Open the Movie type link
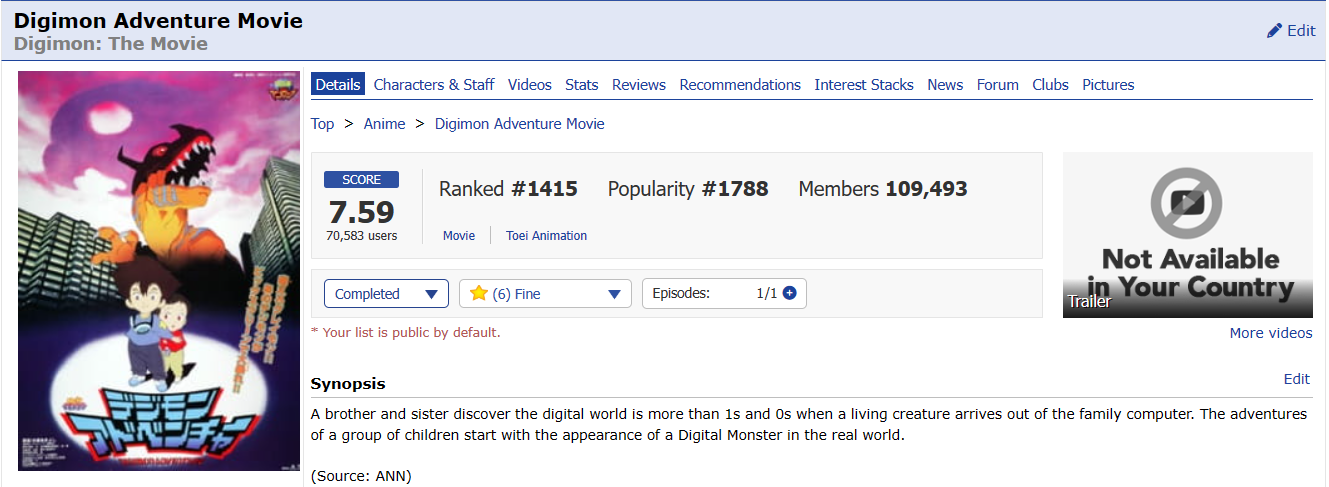The width and height of the screenshot is (1329, 487). (x=459, y=236)
